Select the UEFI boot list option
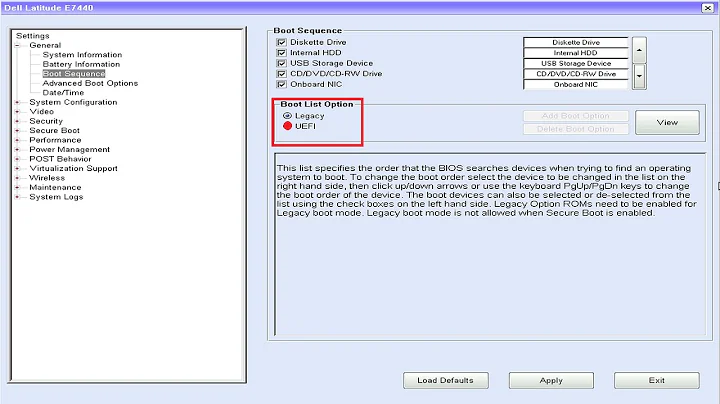Screen dimensions: 720x404 coord(287,126)
